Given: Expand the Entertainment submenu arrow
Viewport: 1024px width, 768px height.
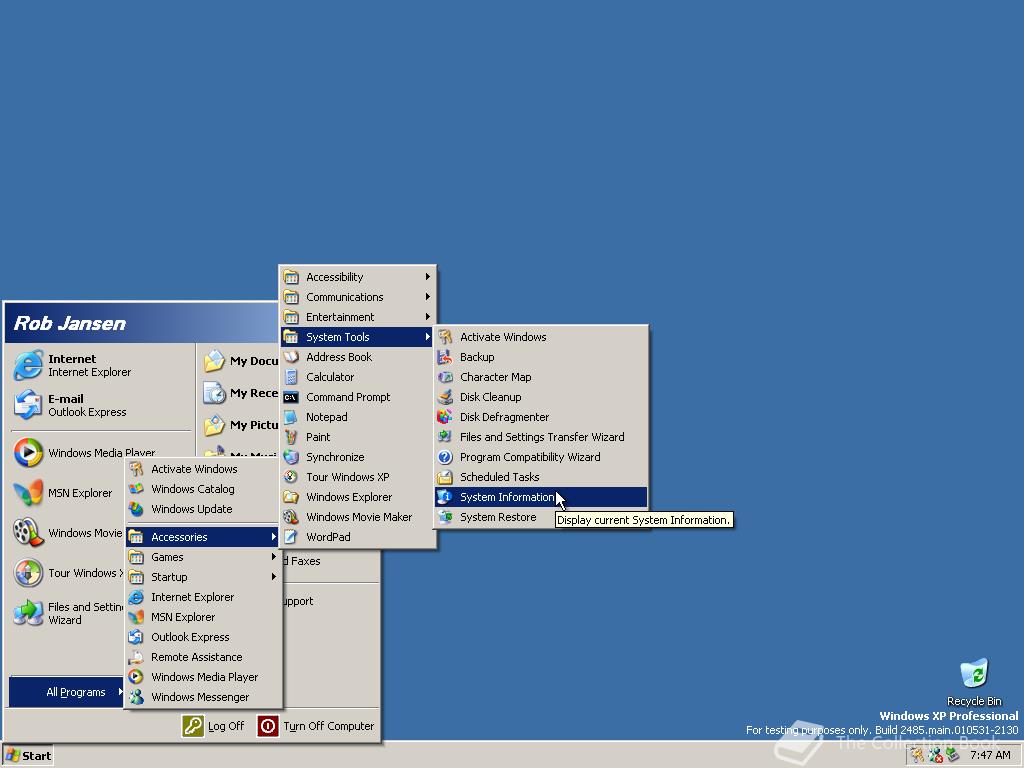Looking at the screenshot, I should pyautogui.click(x=427, y=317).
